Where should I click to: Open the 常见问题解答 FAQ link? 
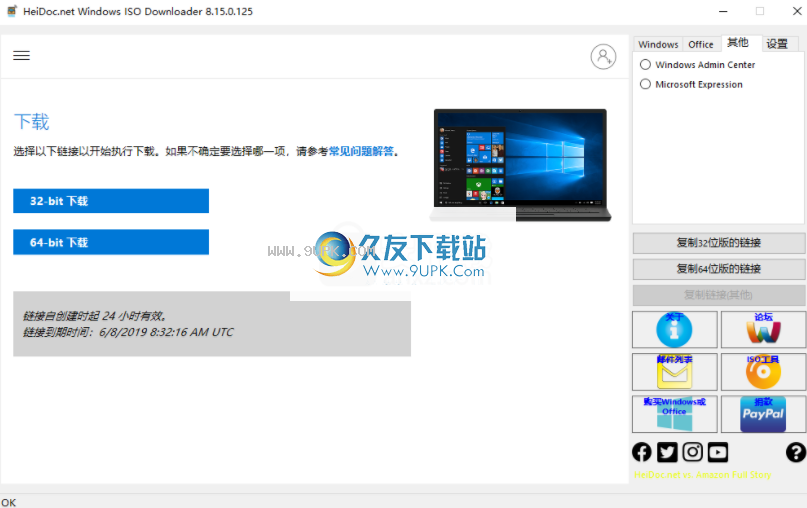(x=361, y=151)
